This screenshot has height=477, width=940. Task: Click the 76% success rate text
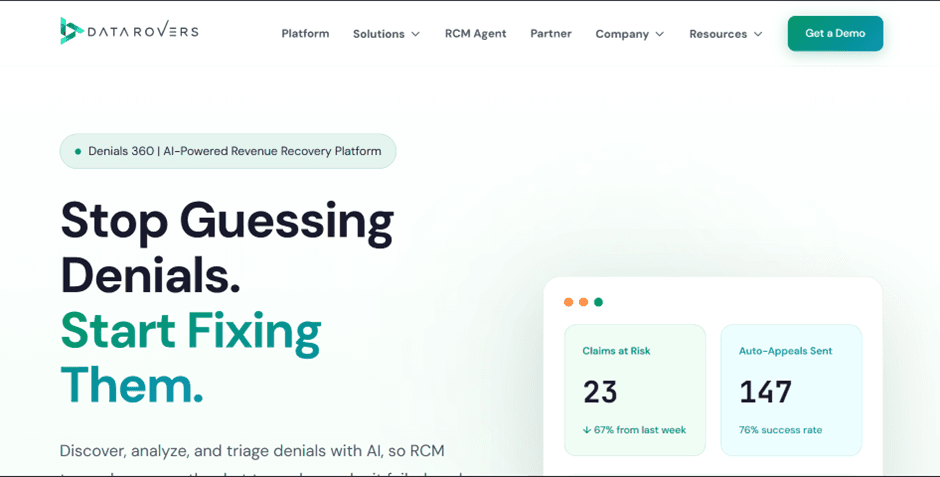(781, 430)
